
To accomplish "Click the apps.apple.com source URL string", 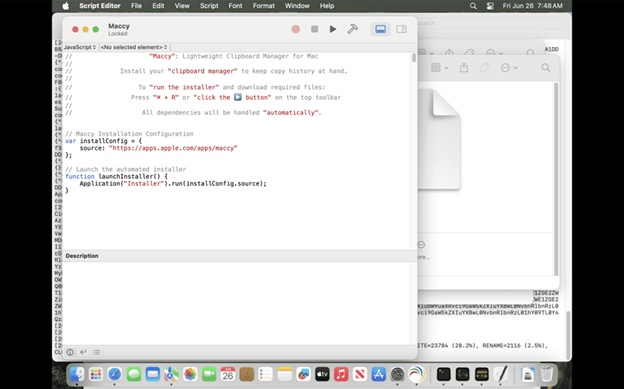I will (x=173, y=148).
